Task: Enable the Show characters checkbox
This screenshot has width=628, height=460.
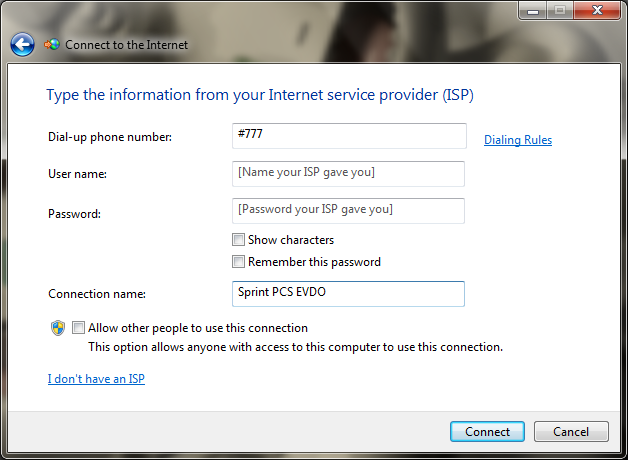Action: click(x=238, y=240)
